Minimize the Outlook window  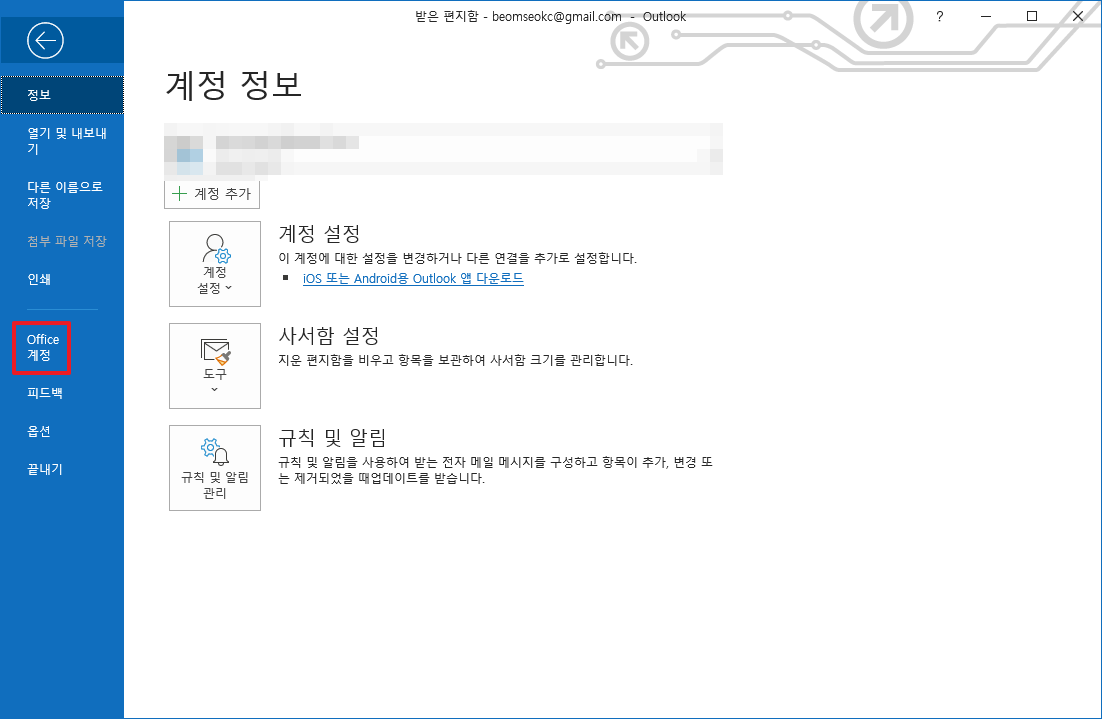point(986,16)
